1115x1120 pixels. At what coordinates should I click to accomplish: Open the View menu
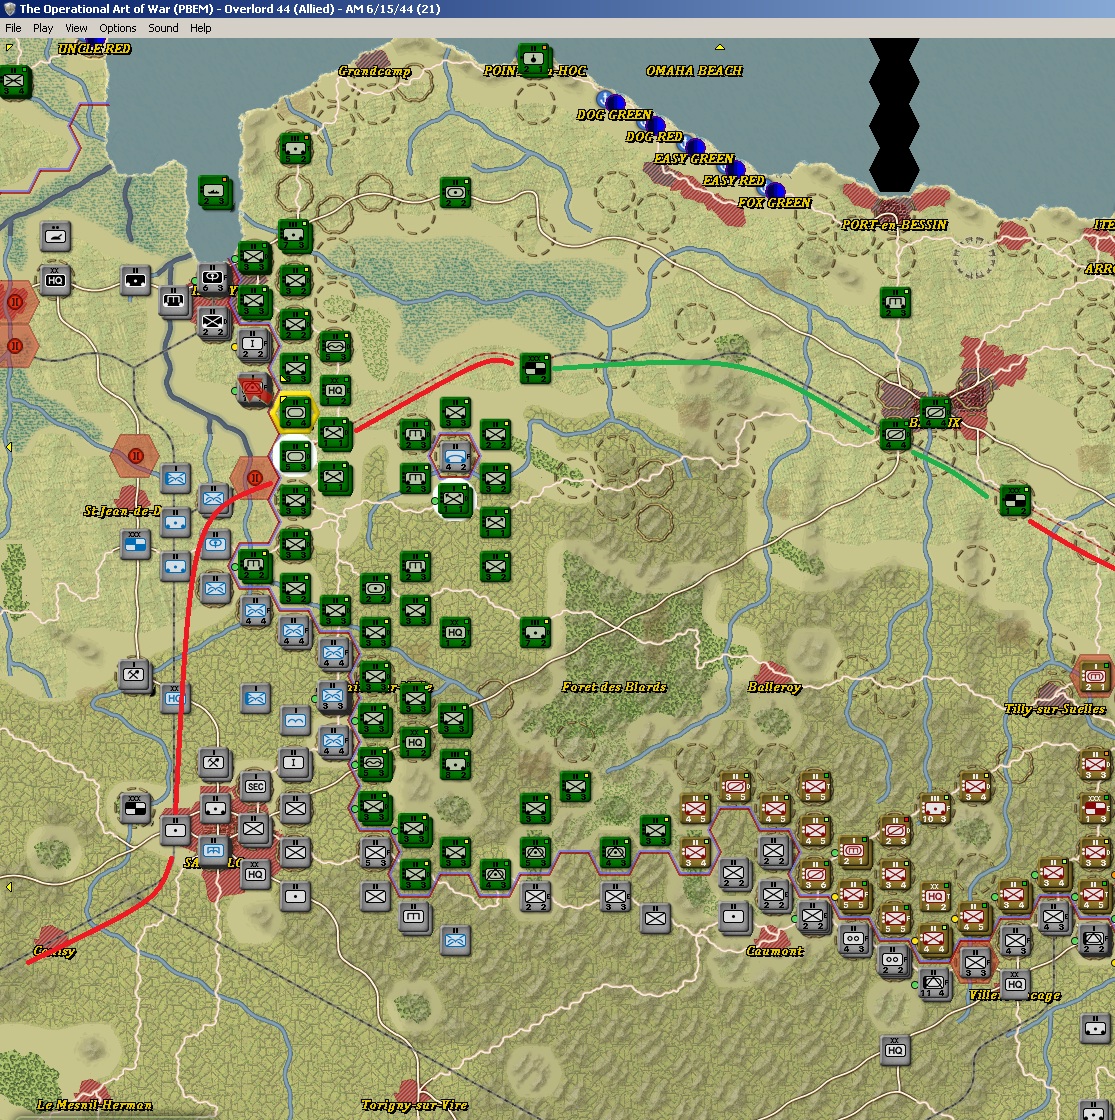coord(76,28)
